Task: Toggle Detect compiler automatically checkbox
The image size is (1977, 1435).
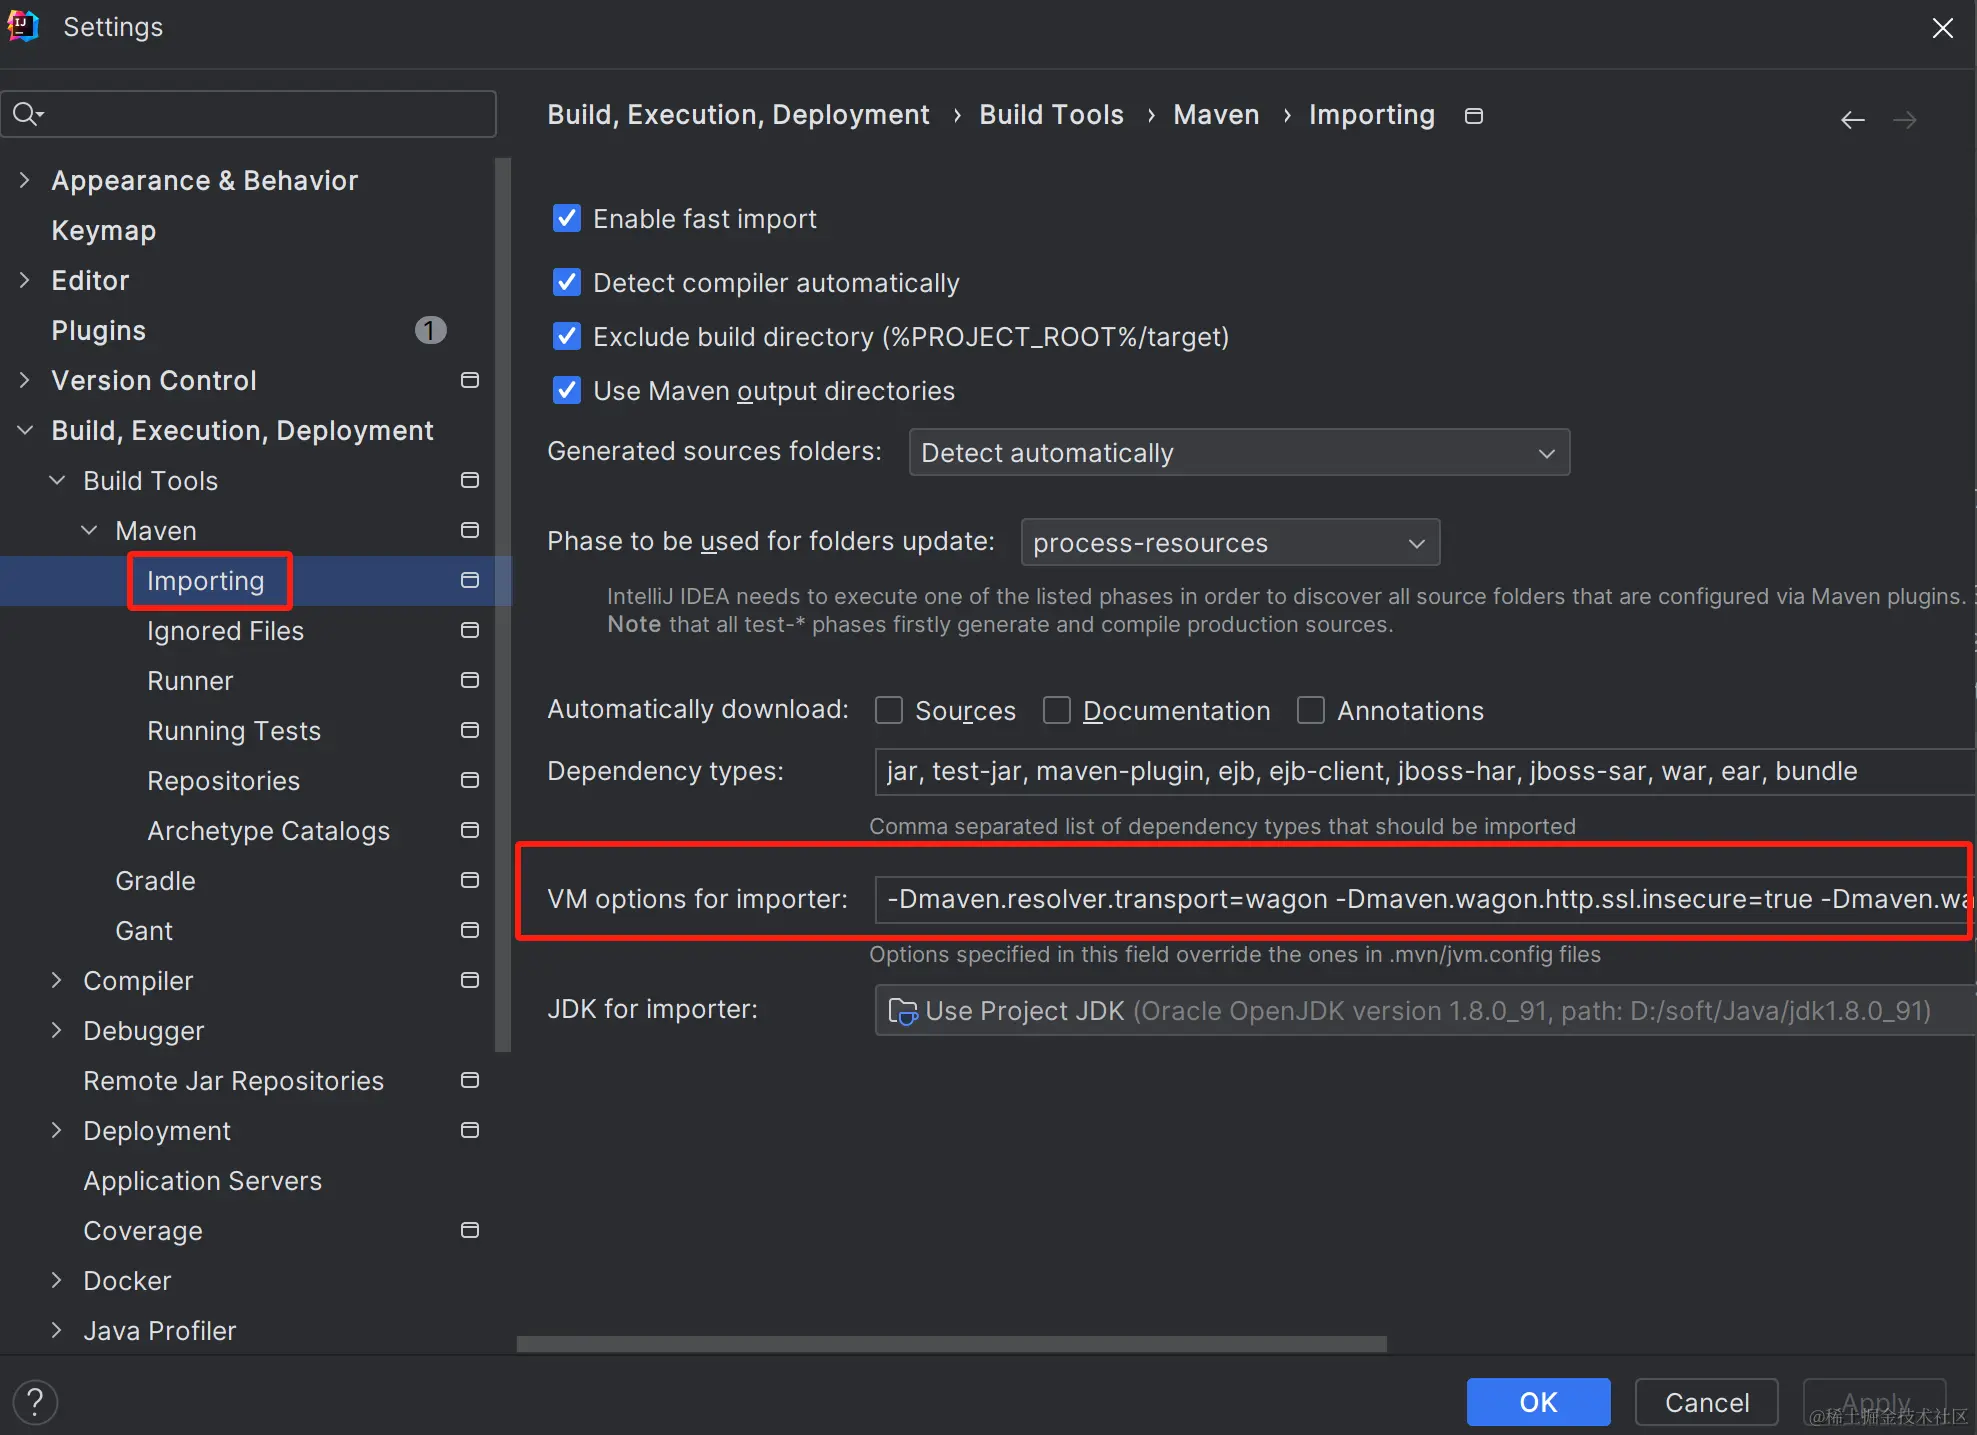Action: pos(567,282)
